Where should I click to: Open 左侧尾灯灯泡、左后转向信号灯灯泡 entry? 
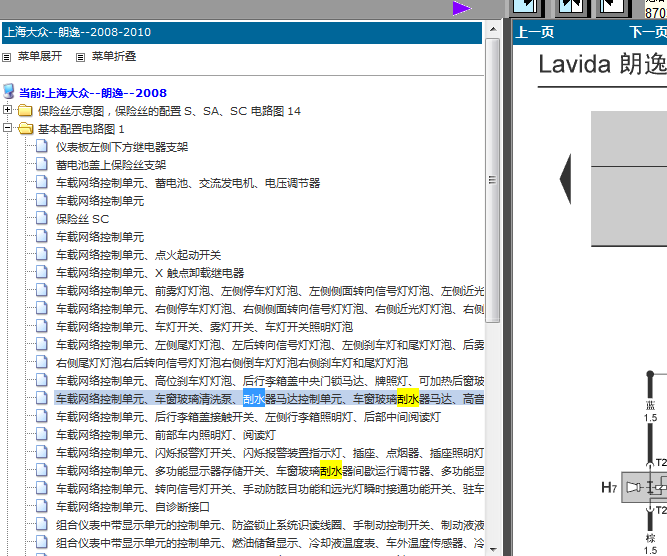click(270, 345)
